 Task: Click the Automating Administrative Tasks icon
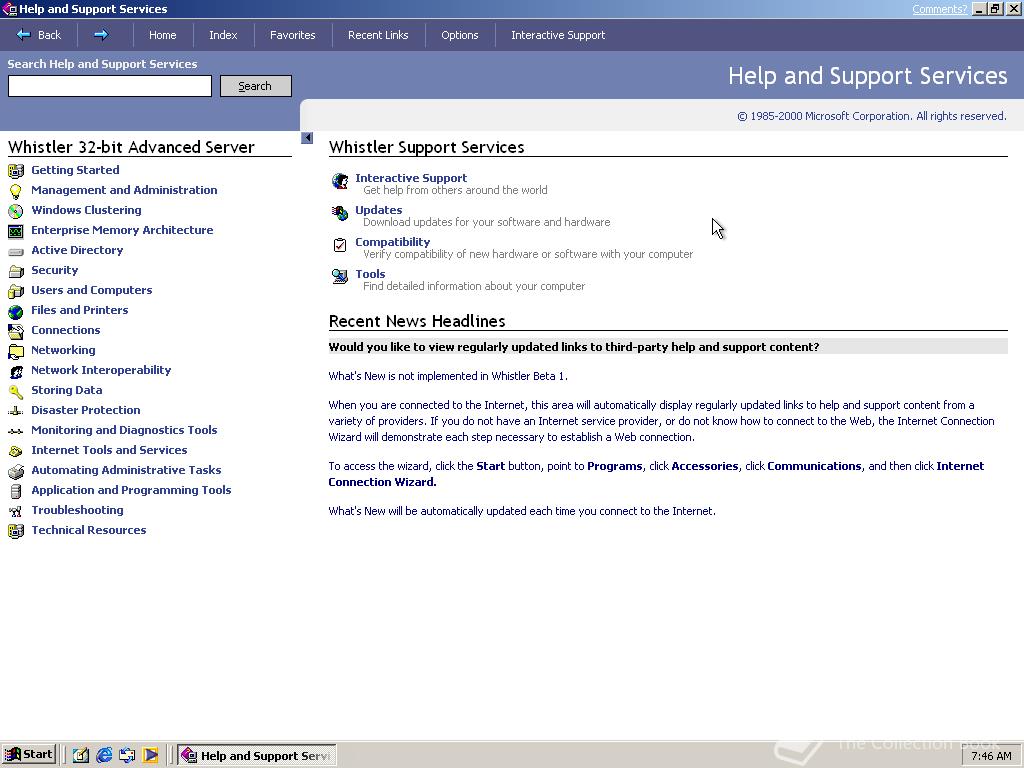(x=16, y=472)
